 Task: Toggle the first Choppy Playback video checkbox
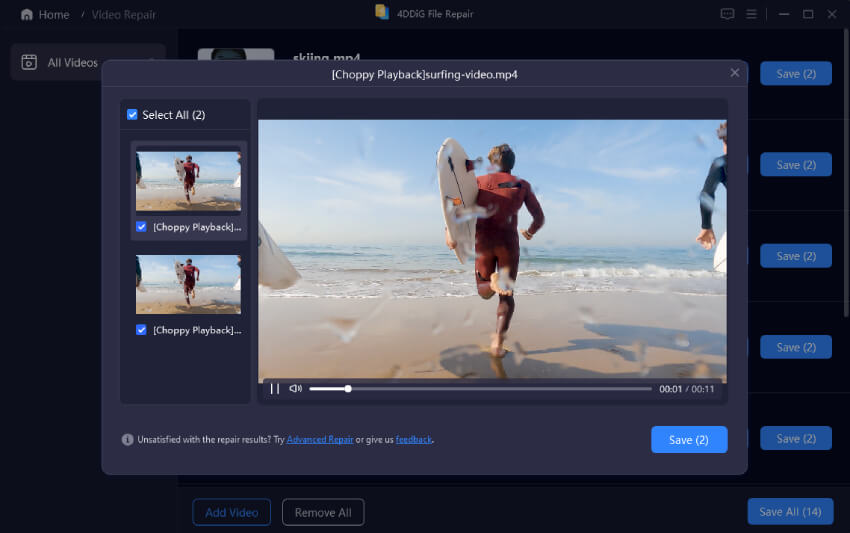click(141, 227)
